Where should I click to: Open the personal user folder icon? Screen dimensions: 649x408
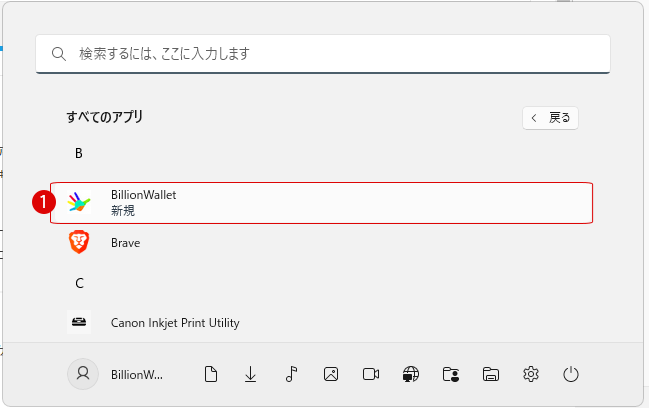(451, 374)
